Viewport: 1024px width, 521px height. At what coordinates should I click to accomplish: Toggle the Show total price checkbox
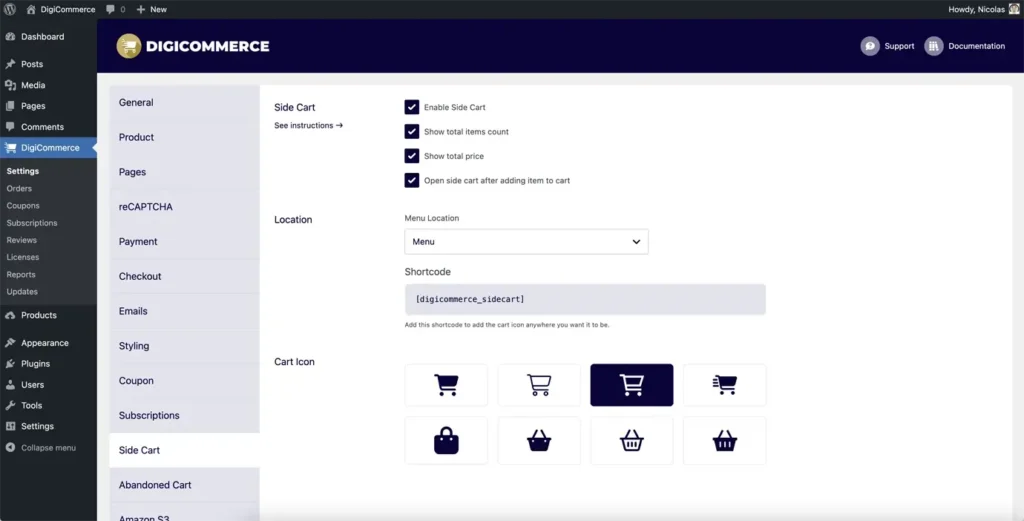click(412, 156)
